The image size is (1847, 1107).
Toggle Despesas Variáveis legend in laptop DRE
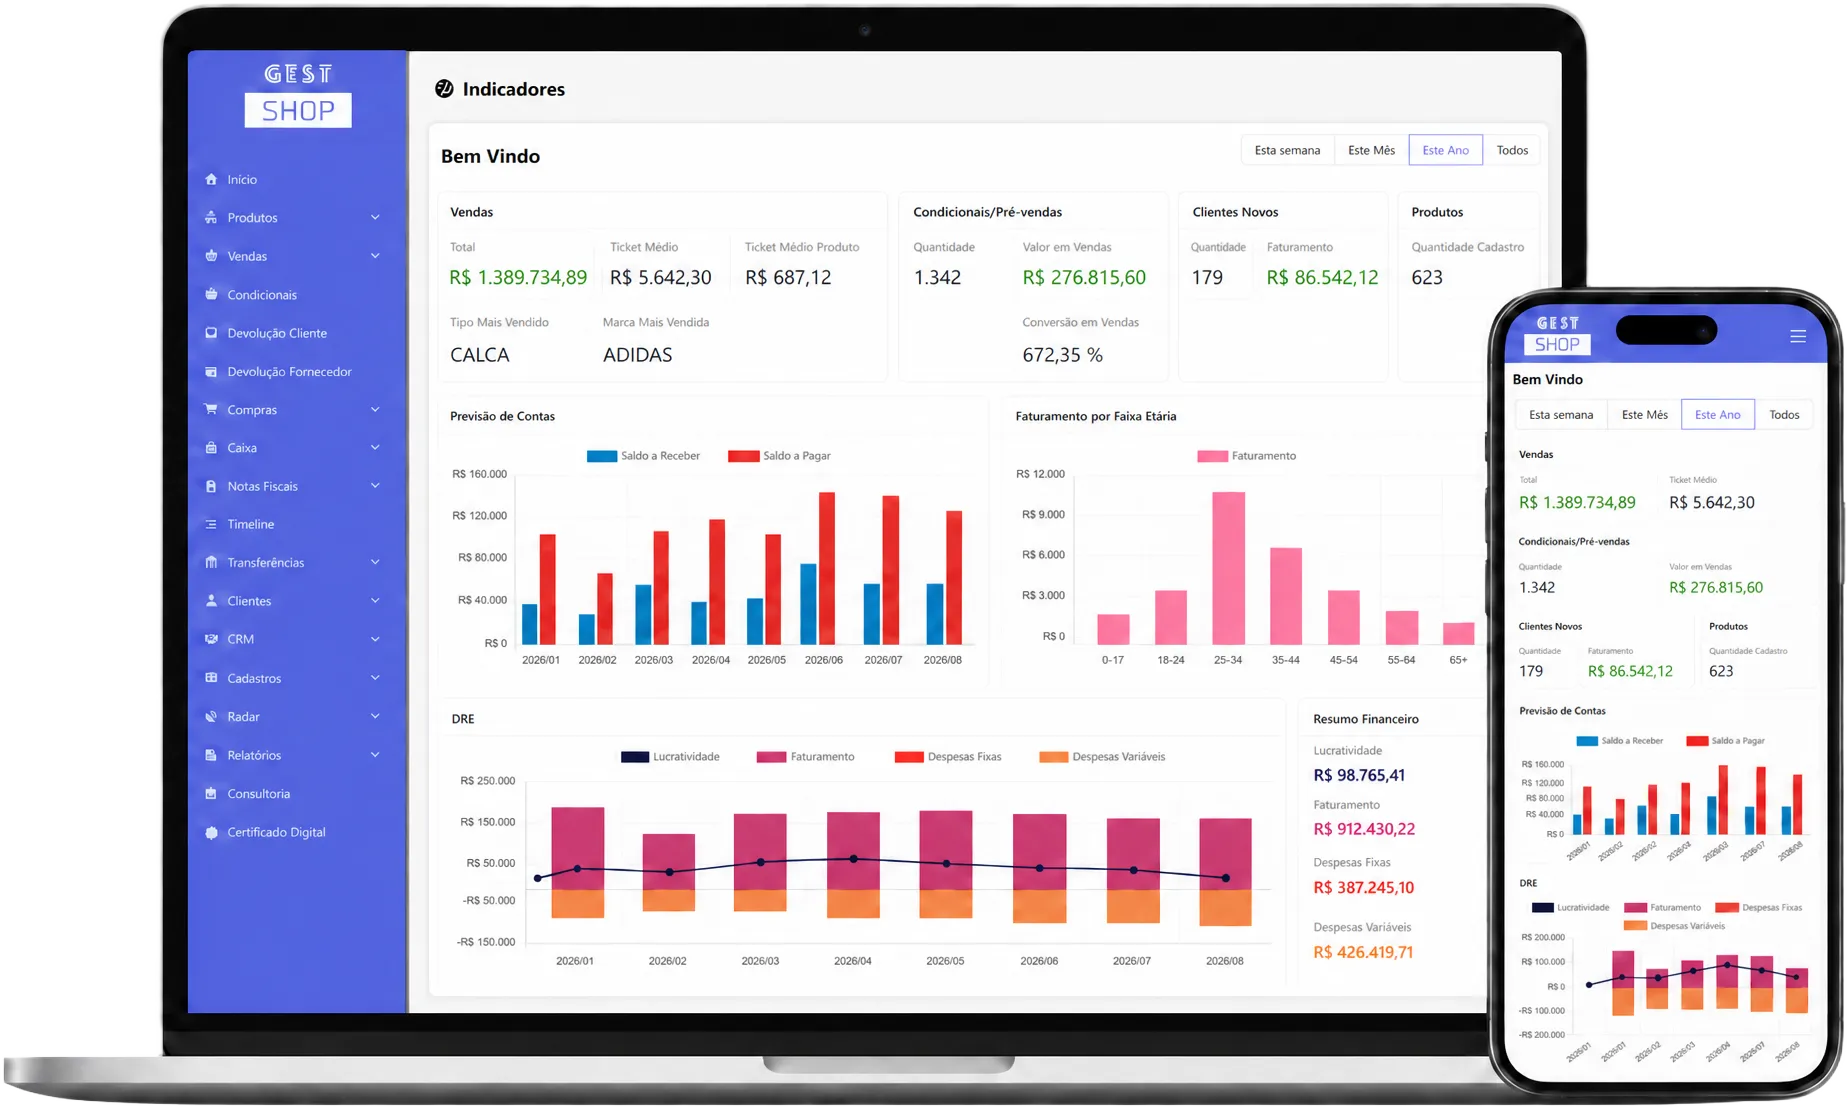(x=1102, y=757)
